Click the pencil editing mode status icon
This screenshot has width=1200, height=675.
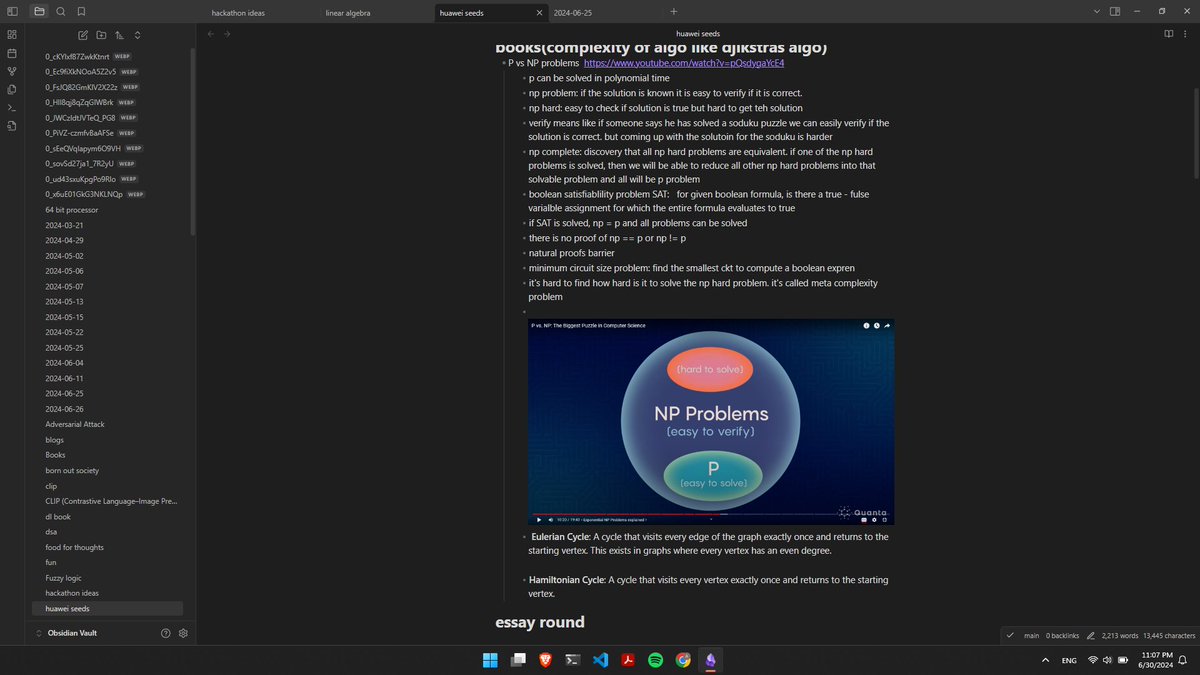[1092, 635]
